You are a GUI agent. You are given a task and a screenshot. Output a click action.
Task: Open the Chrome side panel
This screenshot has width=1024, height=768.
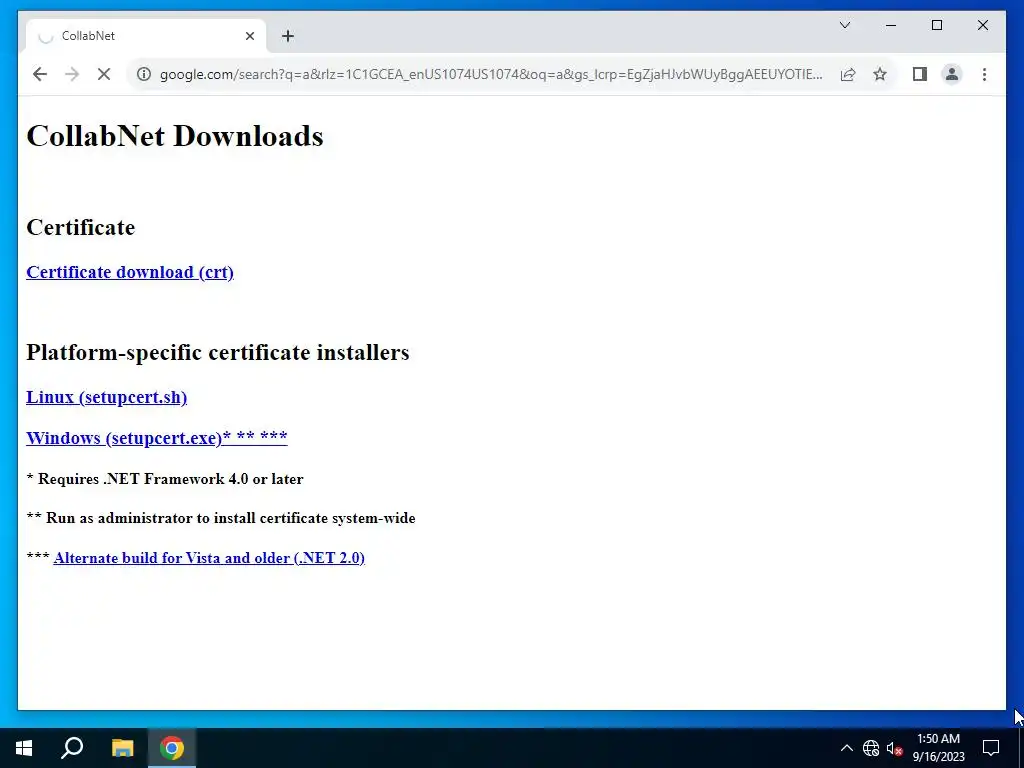coord(920,74)
